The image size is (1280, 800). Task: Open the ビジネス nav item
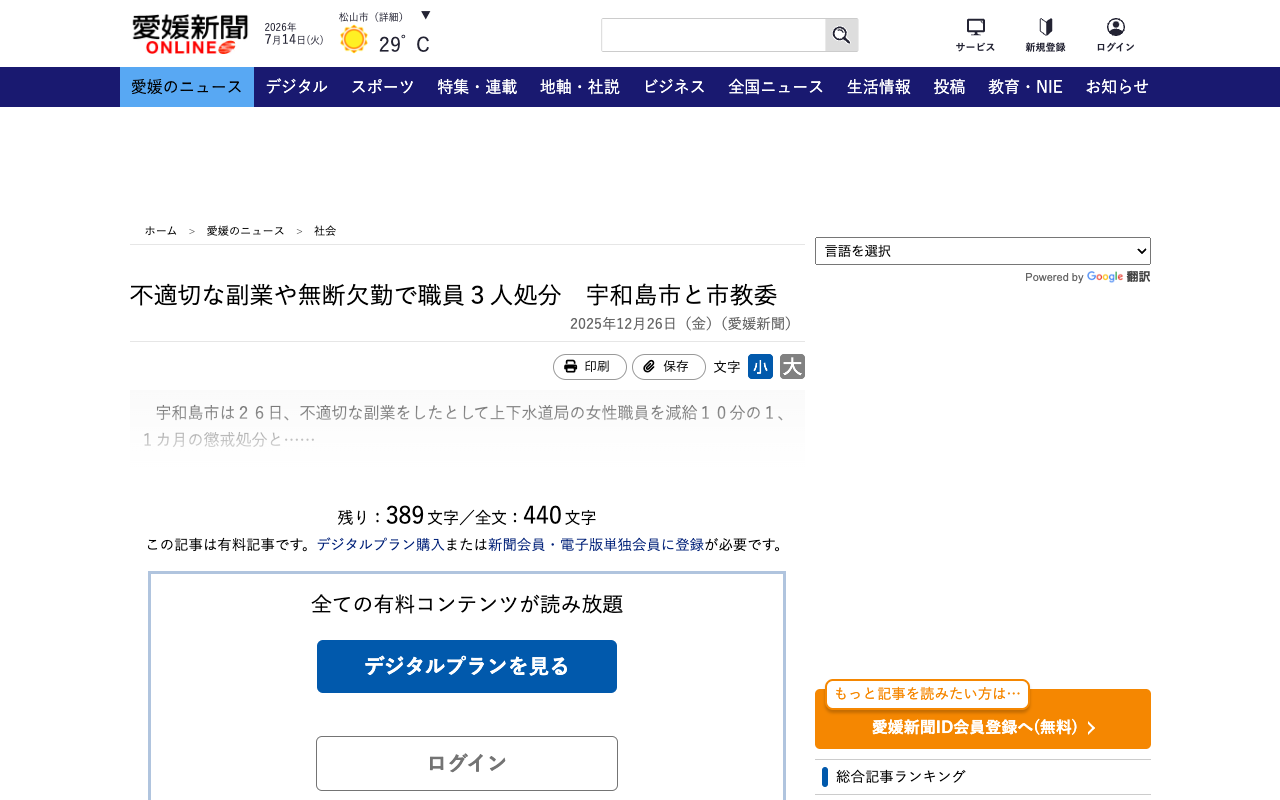(674, 87)
